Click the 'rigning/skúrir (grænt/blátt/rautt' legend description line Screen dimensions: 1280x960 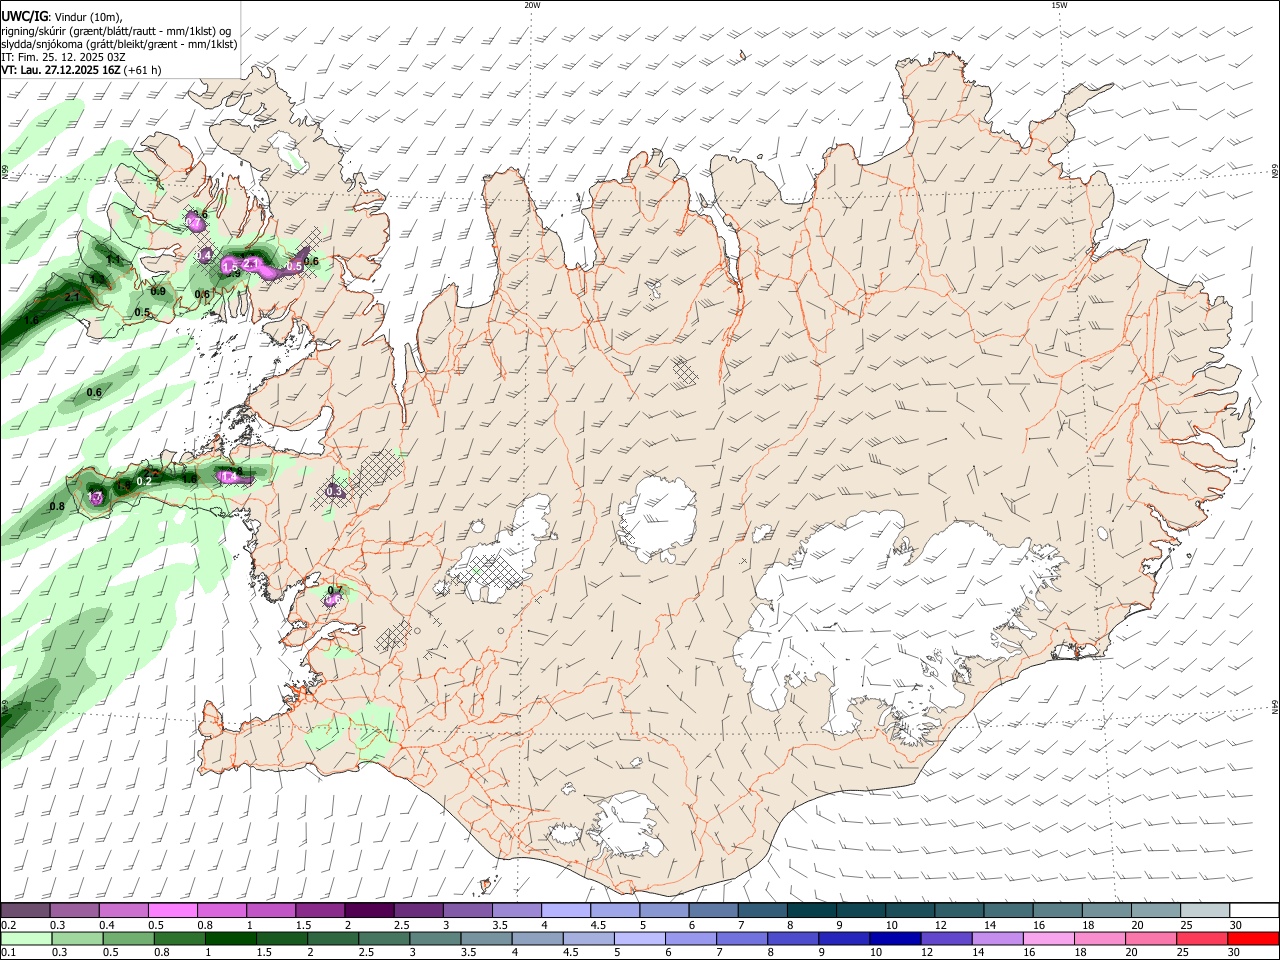click(x=116, y=30)
